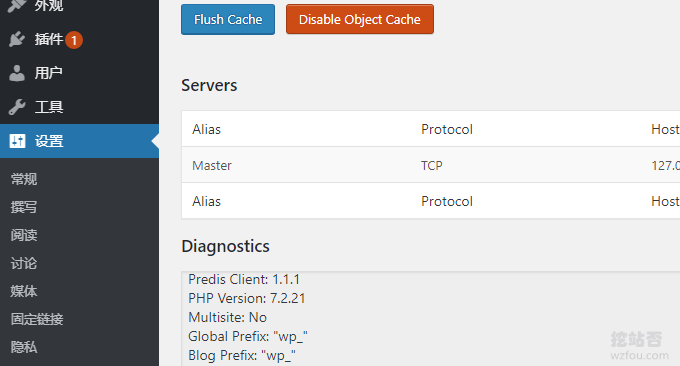Go to 媒体 media settings
Viewport: 680px width, 366px height.
click(24, 291)
